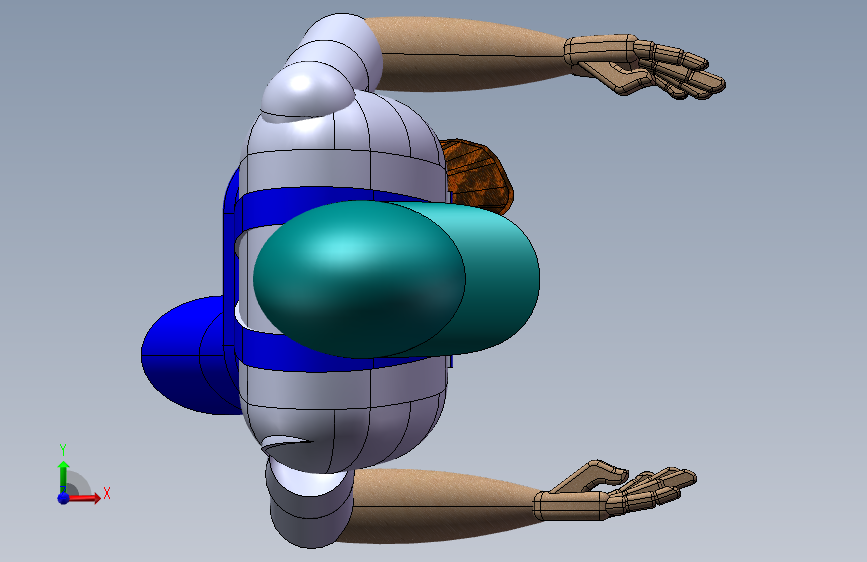Pick the lower hand with raised thumb
867x562 pixels.
[x=614, y=491]
